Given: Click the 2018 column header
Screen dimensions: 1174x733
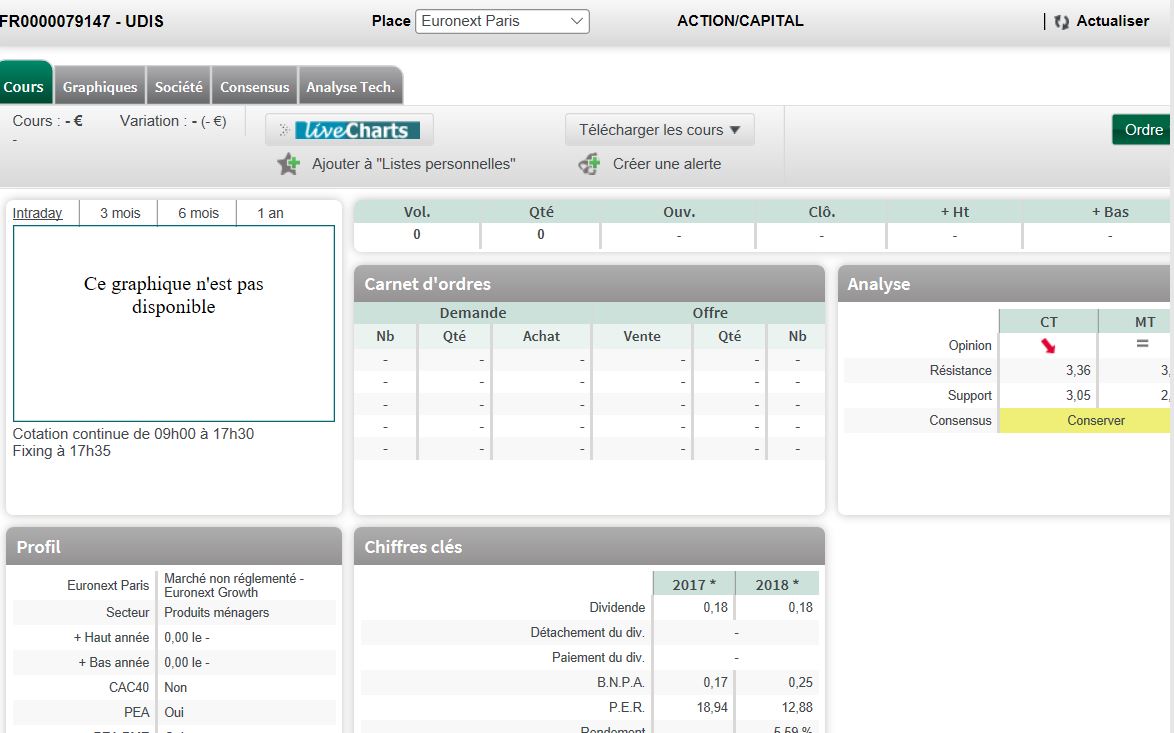Looking at the screenshot, I should [x=777, y=585].
